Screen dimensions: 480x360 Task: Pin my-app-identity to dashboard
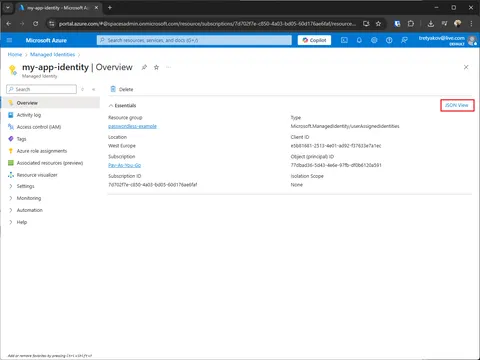tap(144, 67)
